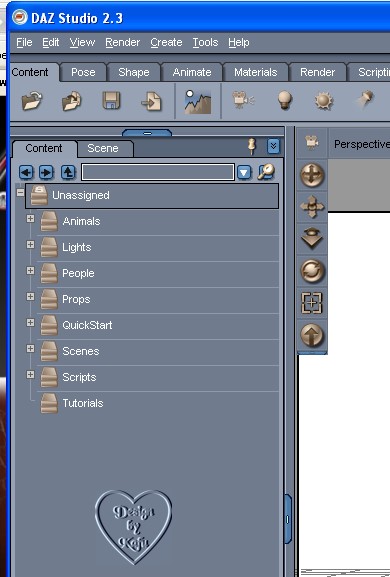
Task: Click the Save floppy disk icon
Action: coord(111,101)
